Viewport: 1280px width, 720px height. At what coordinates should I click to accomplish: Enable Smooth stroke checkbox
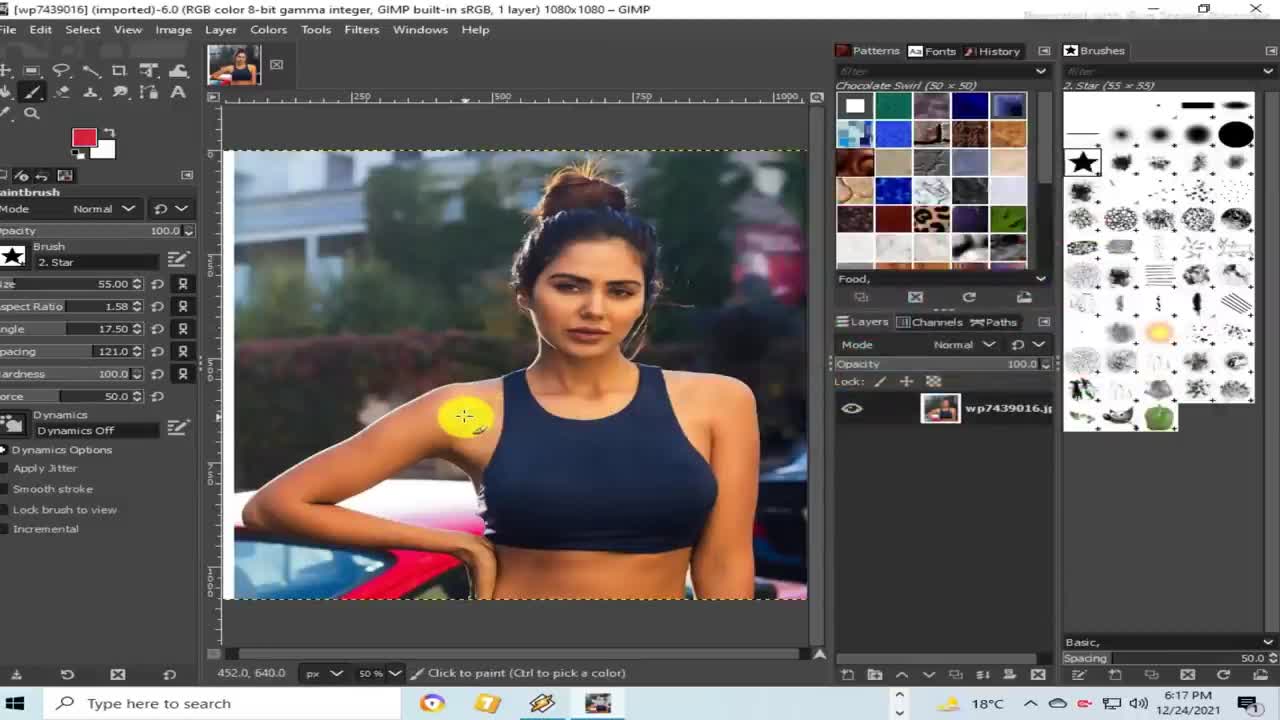4,489
